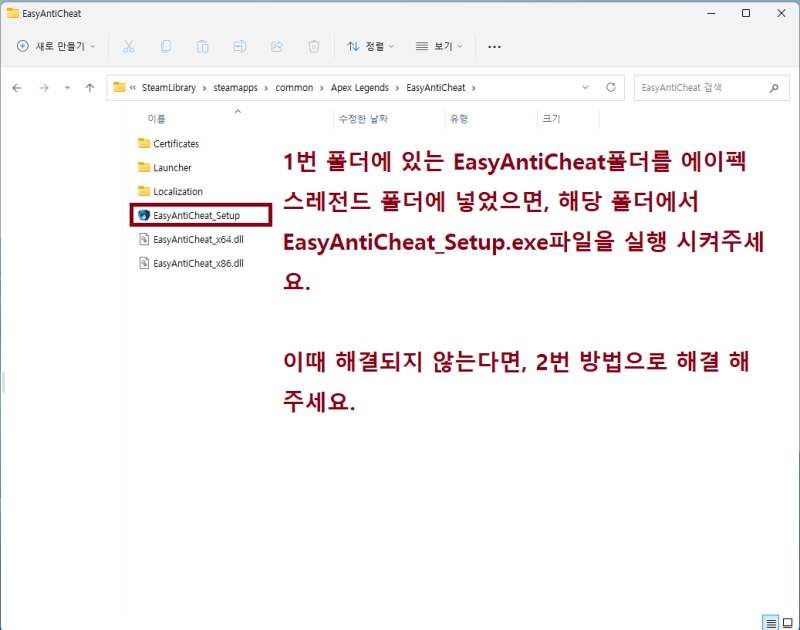Go back with the left arrow
The image size is (800, 630).
[x=17, y=88]
